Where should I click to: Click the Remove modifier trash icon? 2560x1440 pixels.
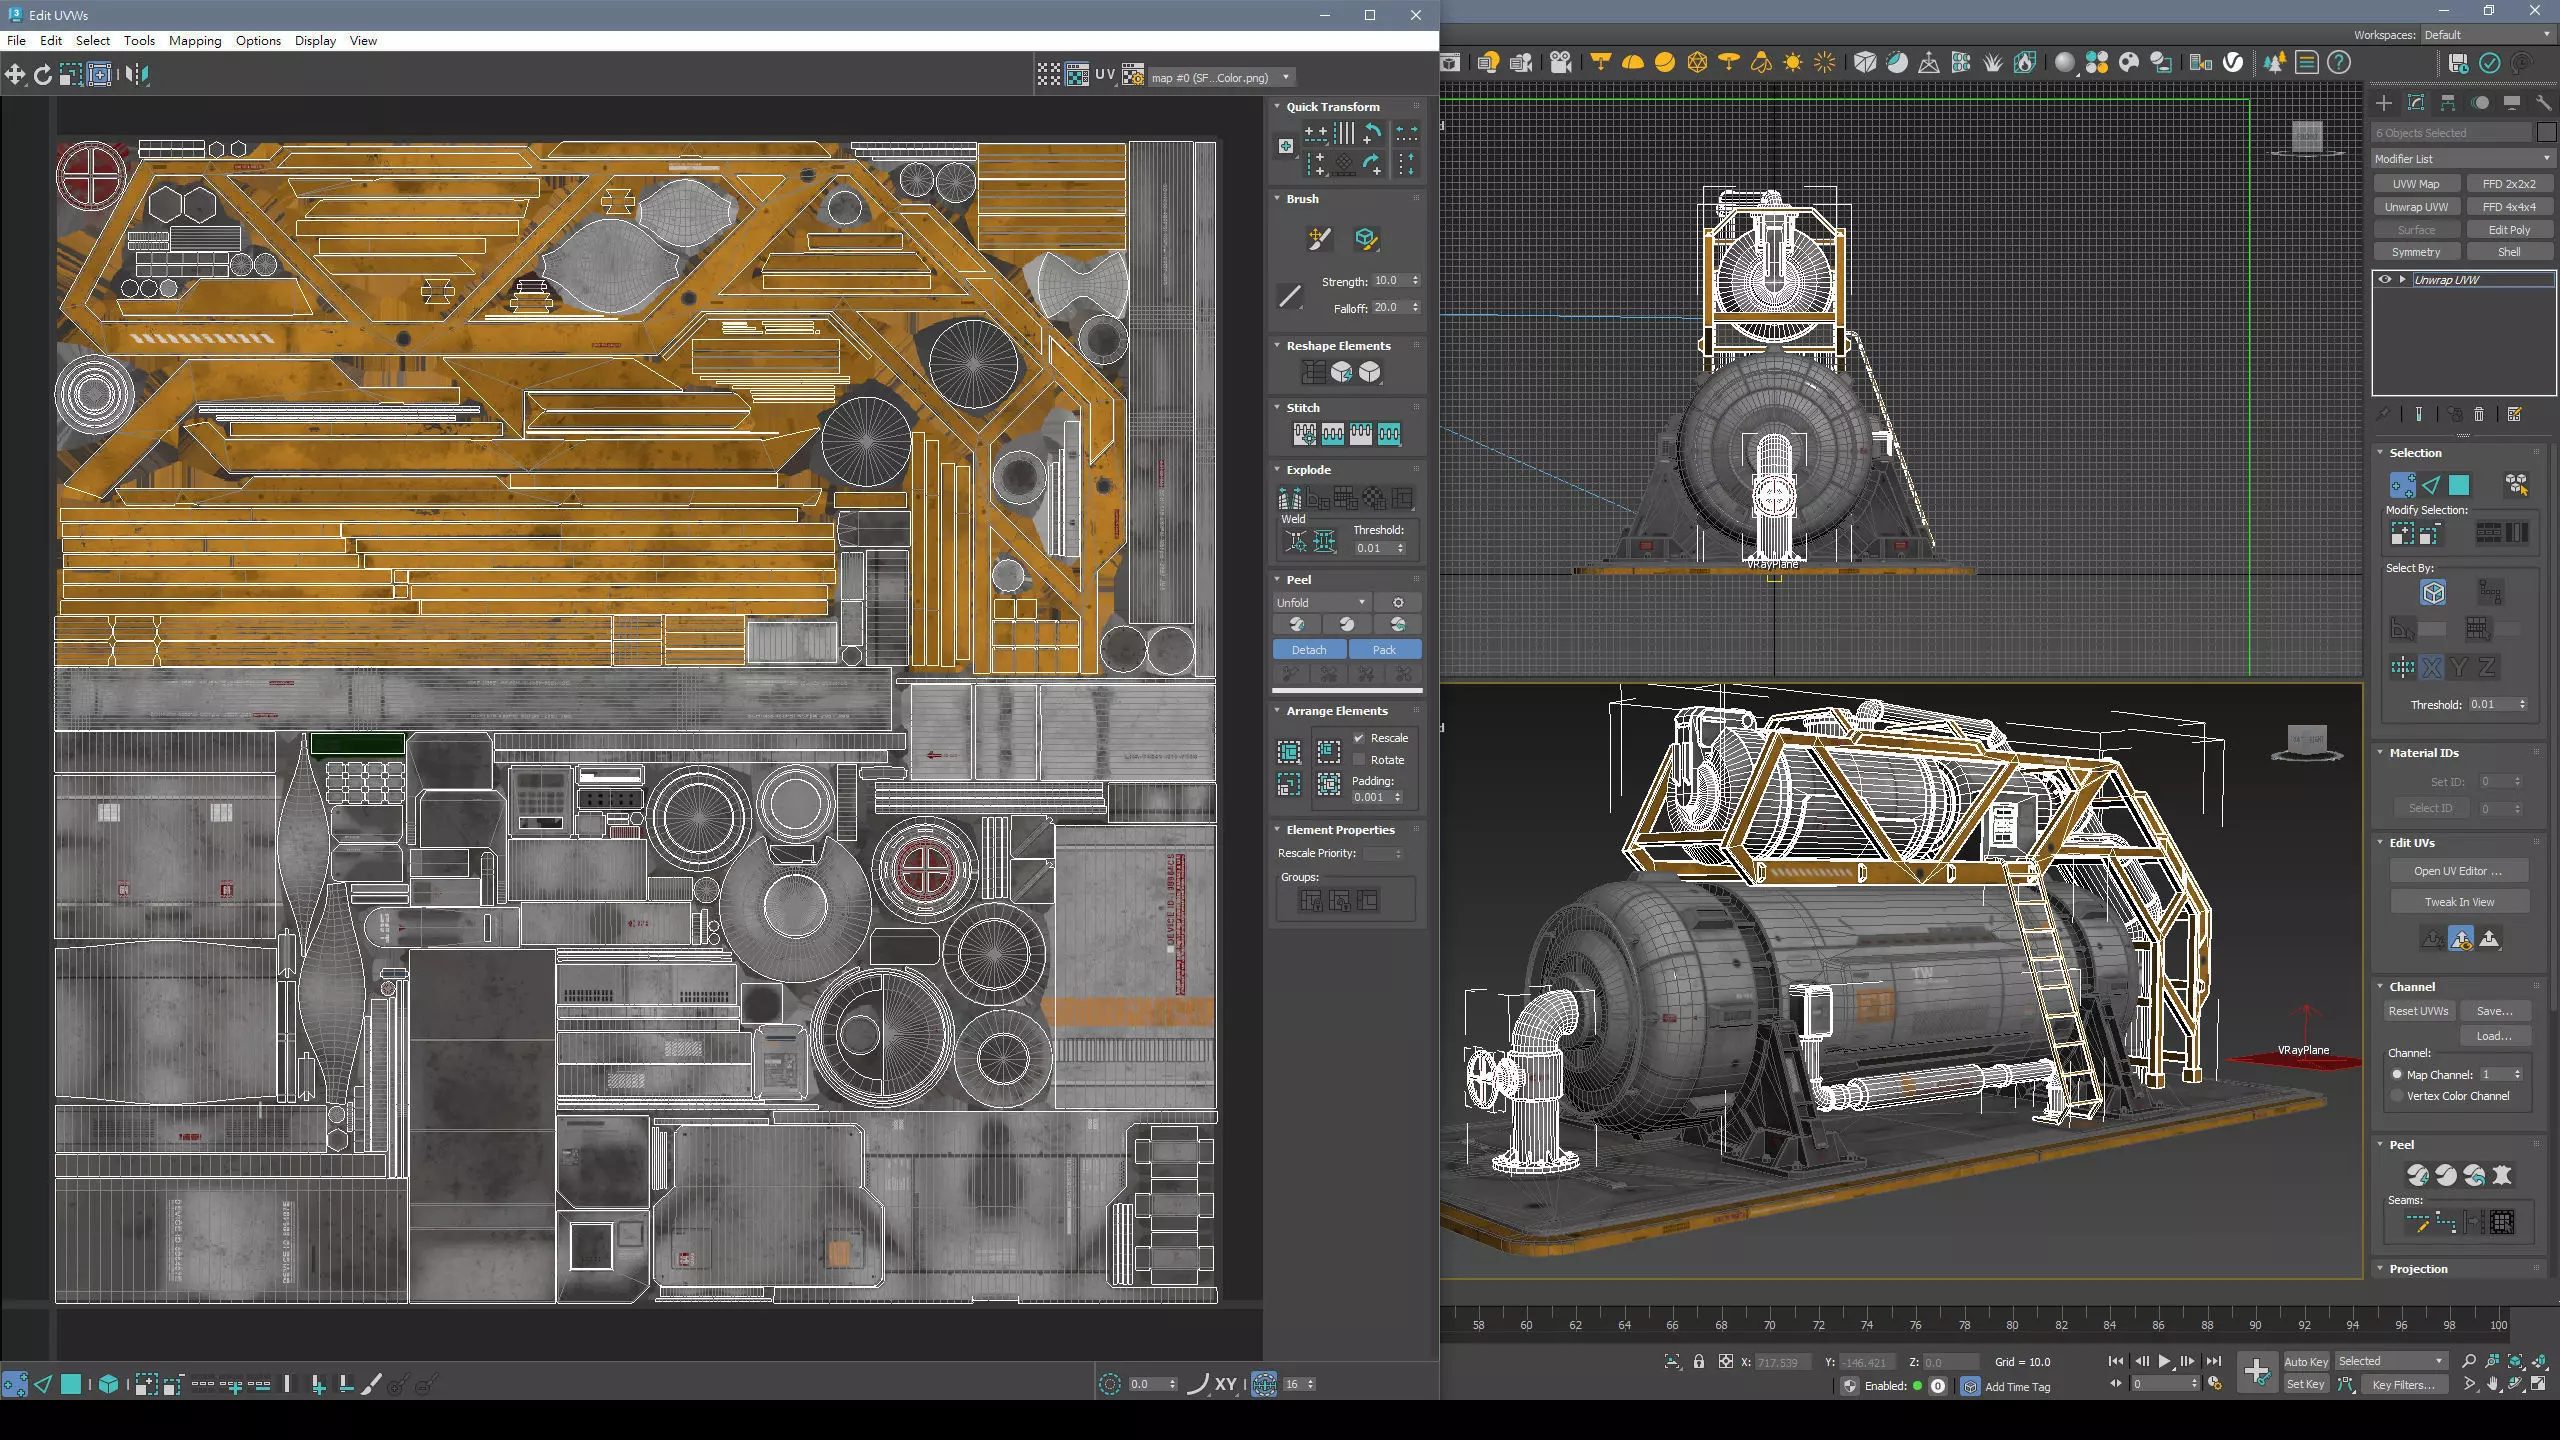2479,414
